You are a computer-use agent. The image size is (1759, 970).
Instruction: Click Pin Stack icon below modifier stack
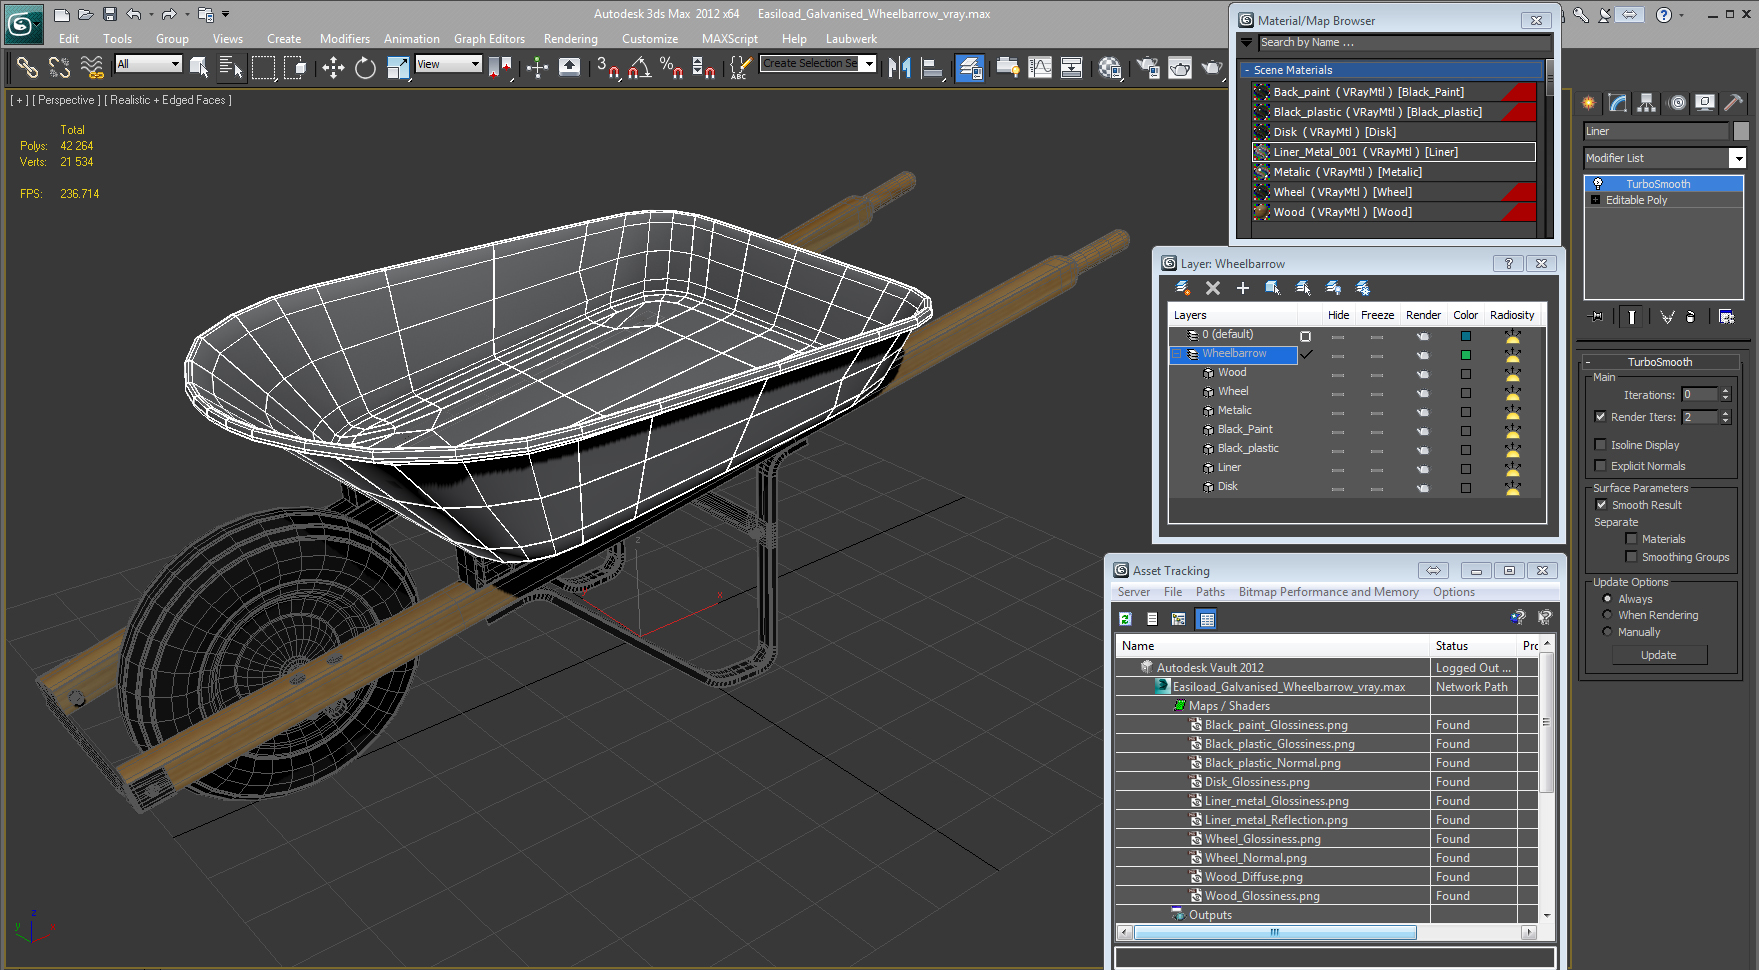click(x=1597, y=316)
